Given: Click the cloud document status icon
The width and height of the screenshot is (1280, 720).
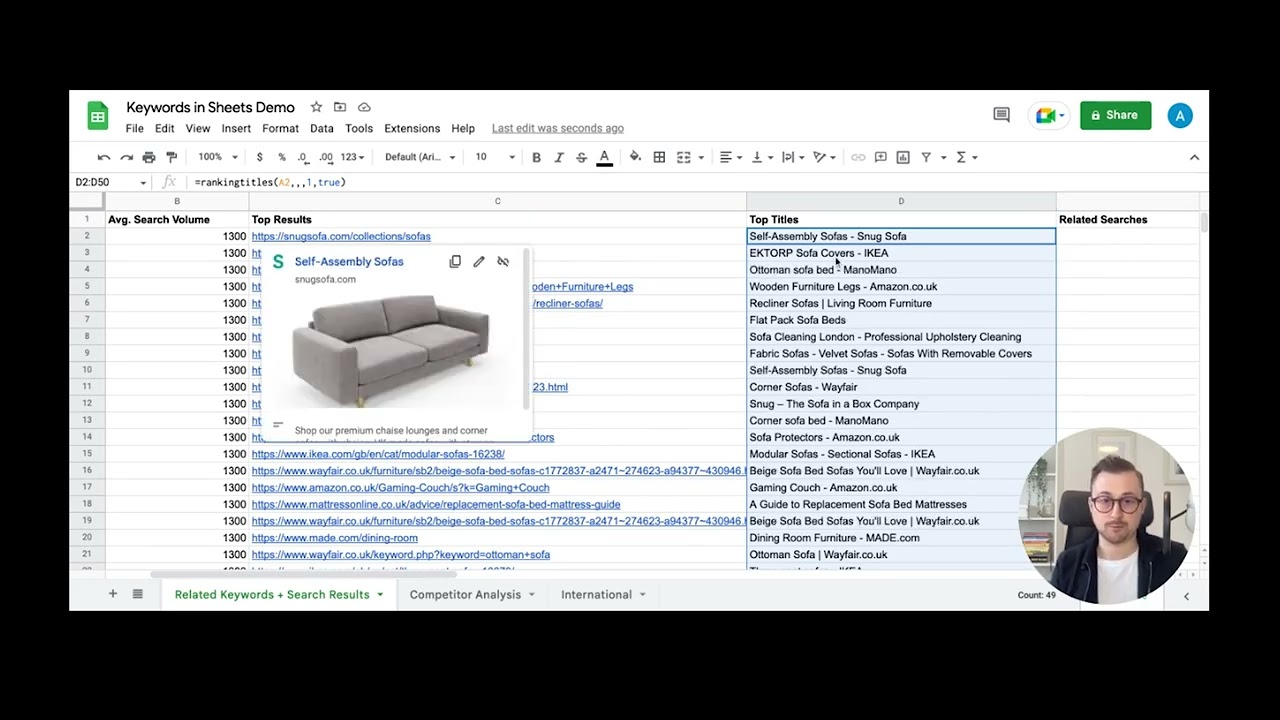Looking at the screenshot, I should 364,107.
